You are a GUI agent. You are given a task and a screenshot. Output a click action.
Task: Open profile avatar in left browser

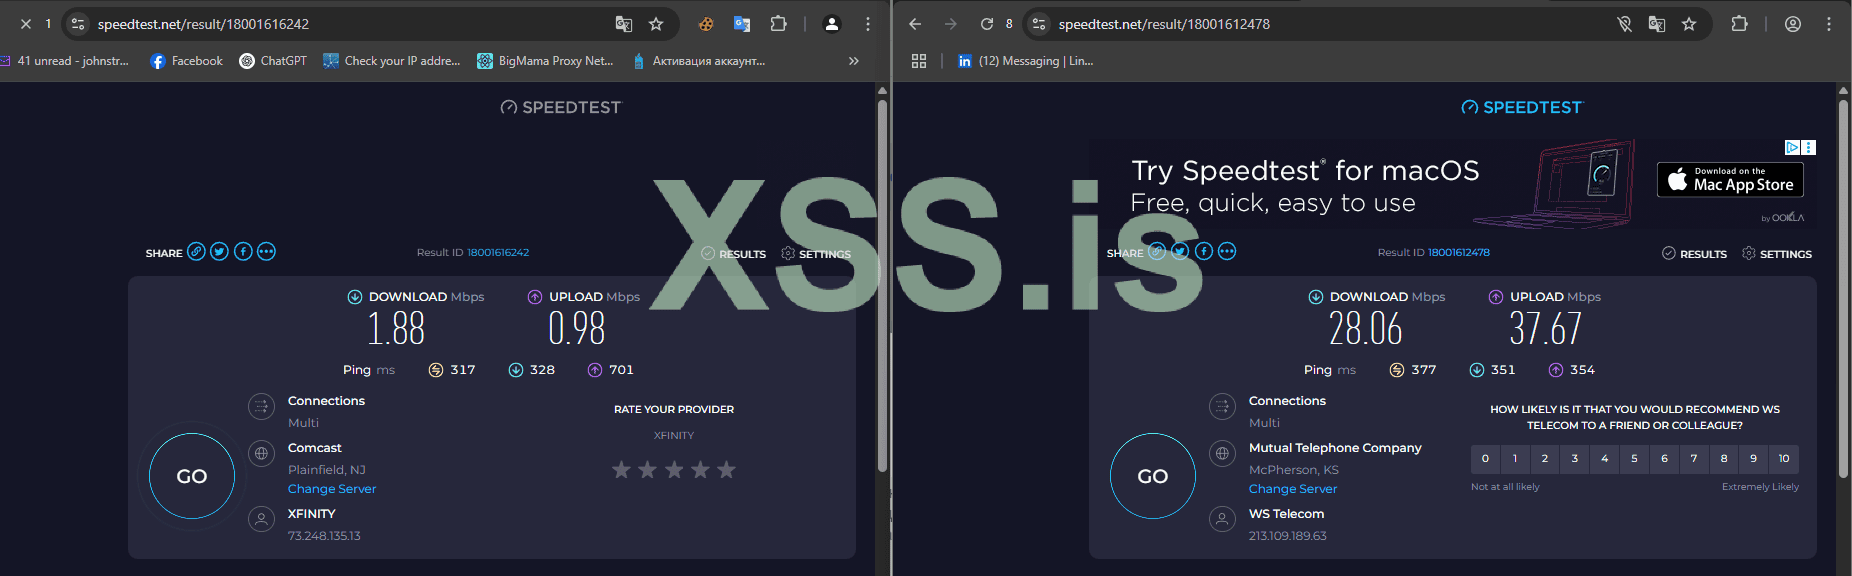(x=831, y=24)
